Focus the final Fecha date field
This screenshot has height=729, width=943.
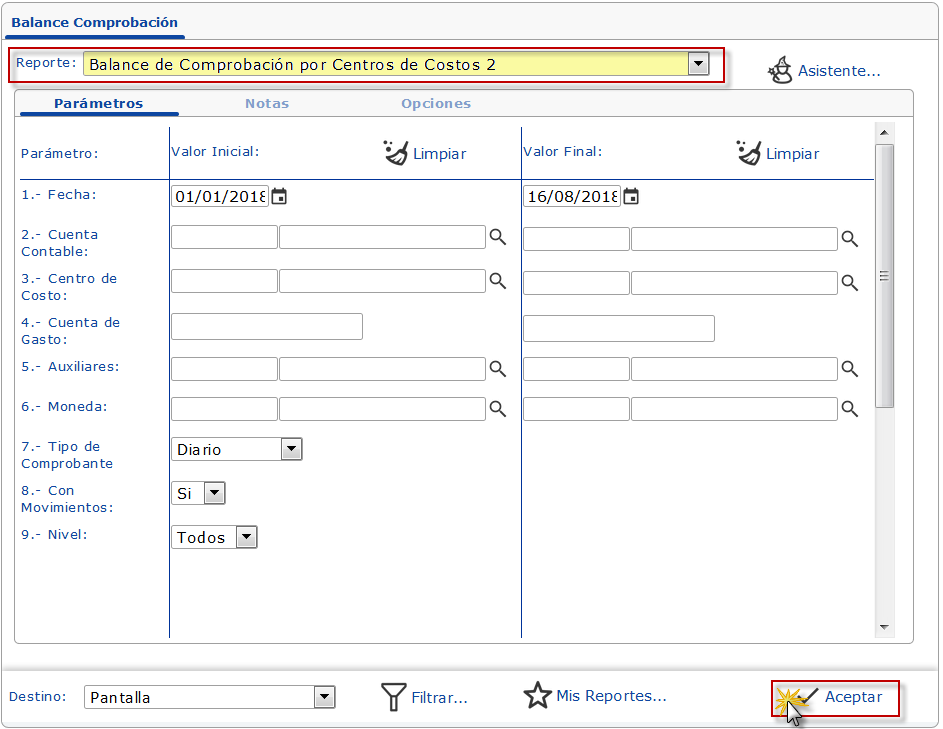pos(572,196)
